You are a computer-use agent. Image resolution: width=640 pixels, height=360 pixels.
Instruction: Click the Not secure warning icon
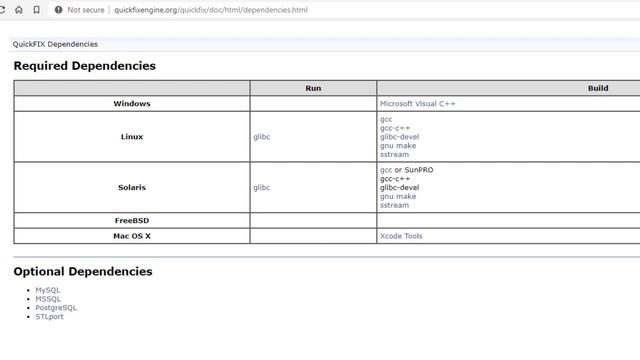58,10
